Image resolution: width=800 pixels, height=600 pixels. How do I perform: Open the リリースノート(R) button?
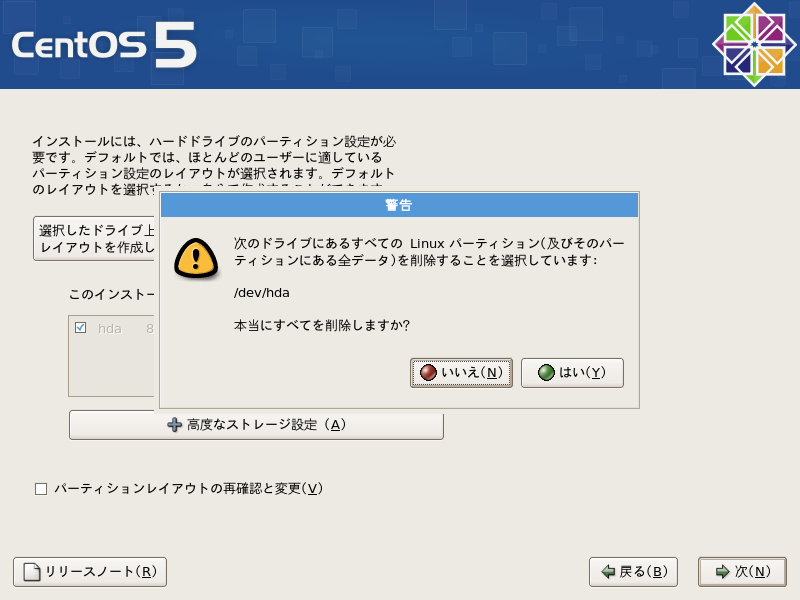point(90,572)
